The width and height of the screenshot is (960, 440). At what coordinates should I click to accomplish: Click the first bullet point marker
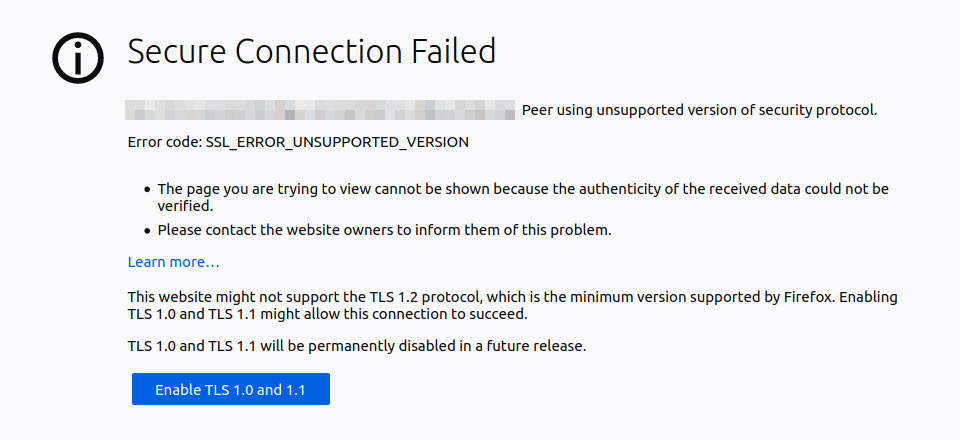147,189
